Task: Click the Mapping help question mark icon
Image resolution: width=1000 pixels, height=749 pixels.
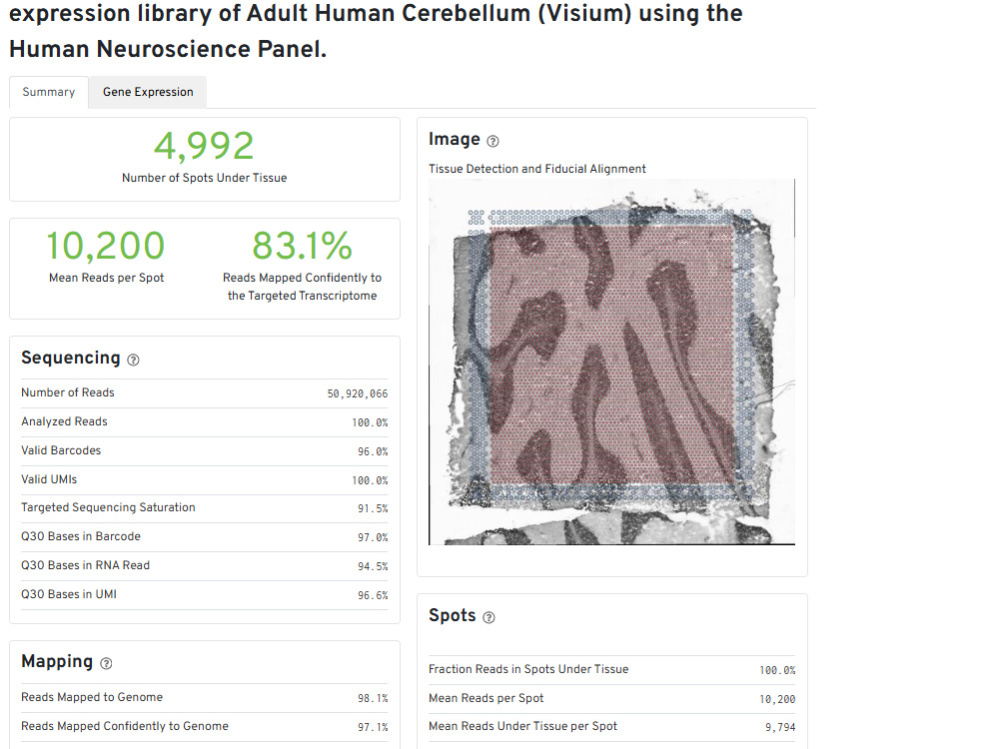Action: pyautogui.click(x=107, y=664)
